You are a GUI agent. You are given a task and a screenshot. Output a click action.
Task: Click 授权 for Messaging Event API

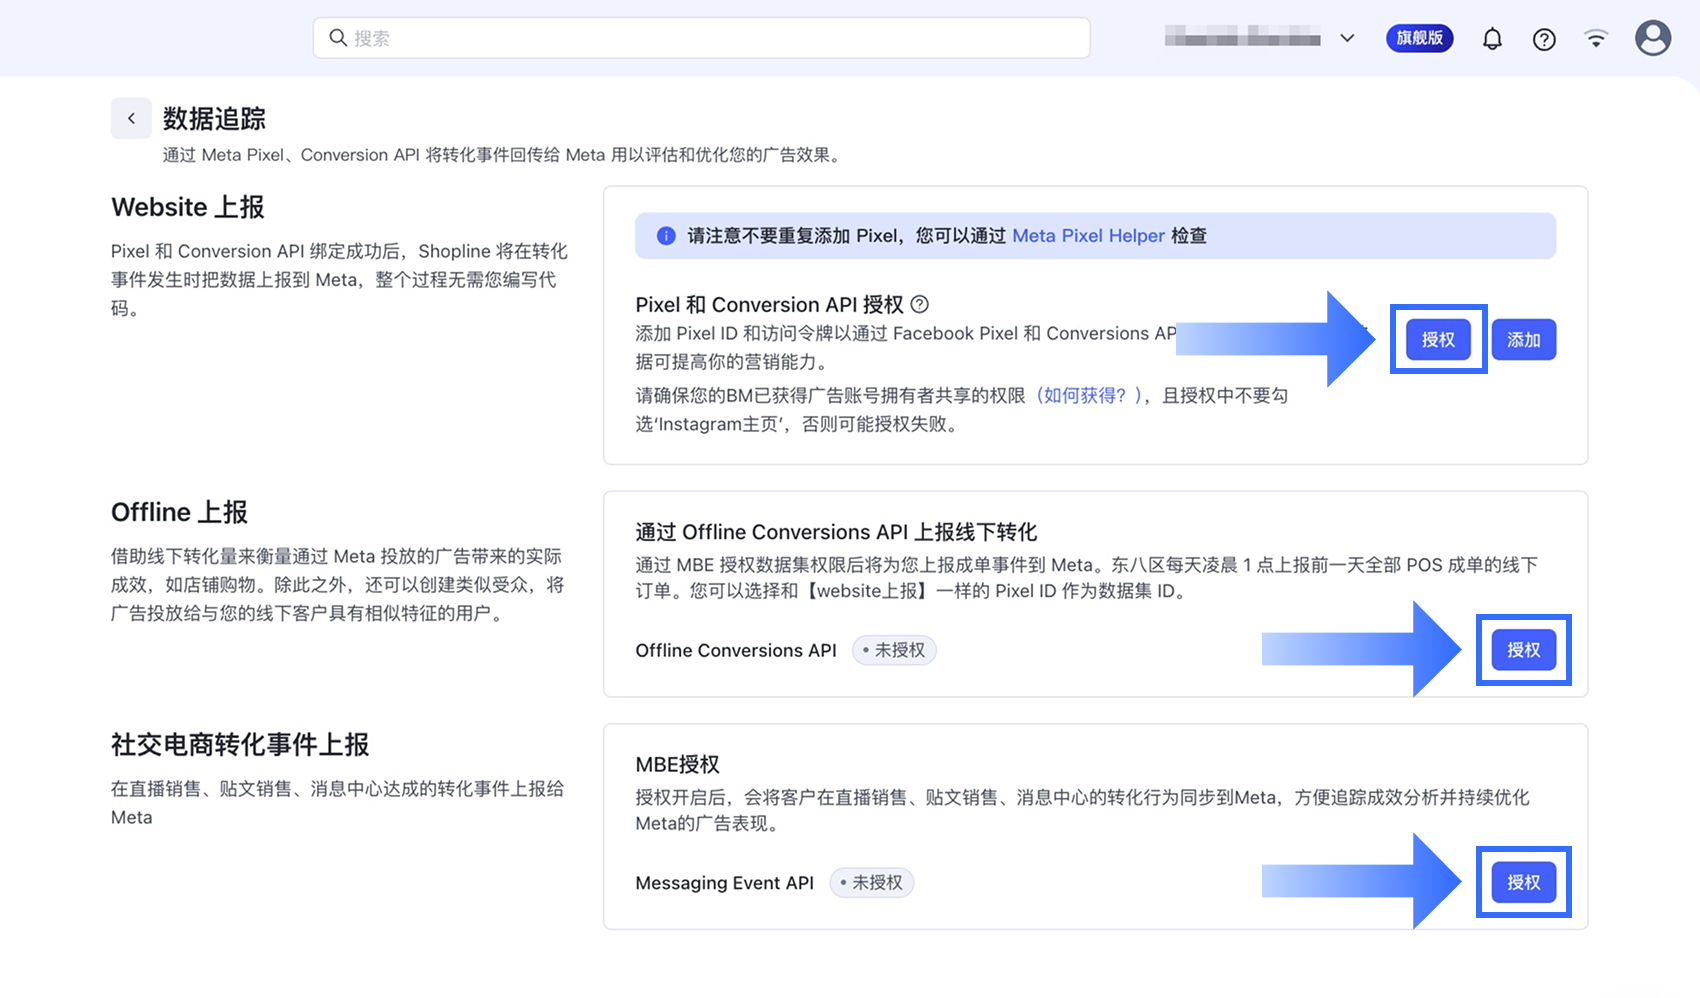point(1523,882)
